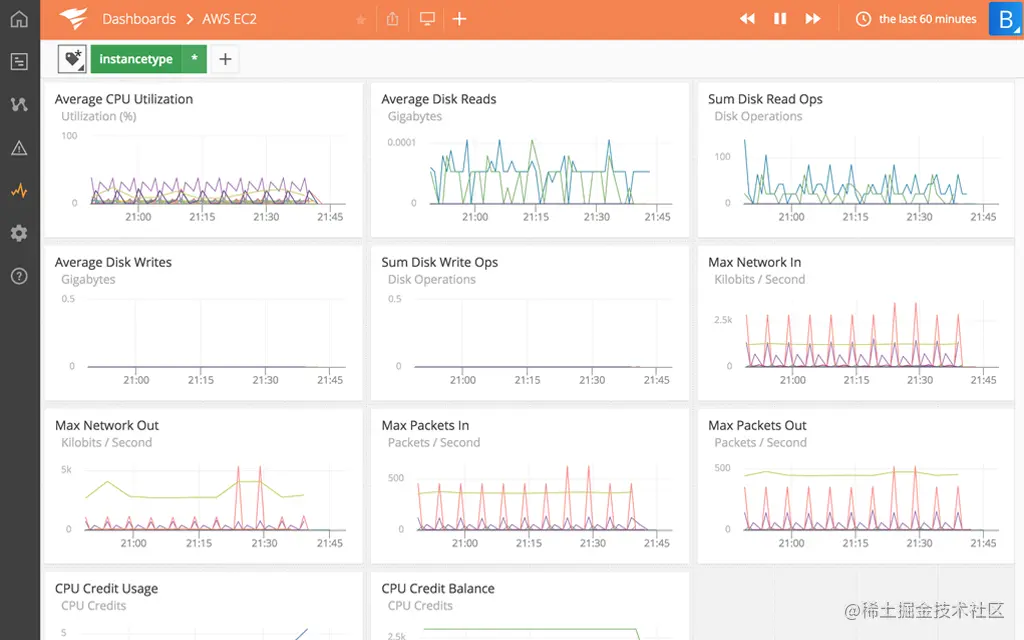Select Dashboards in the breadcrumb menu
The image size is (1024, 640).
pyautogui.click(x=139, y=18)
